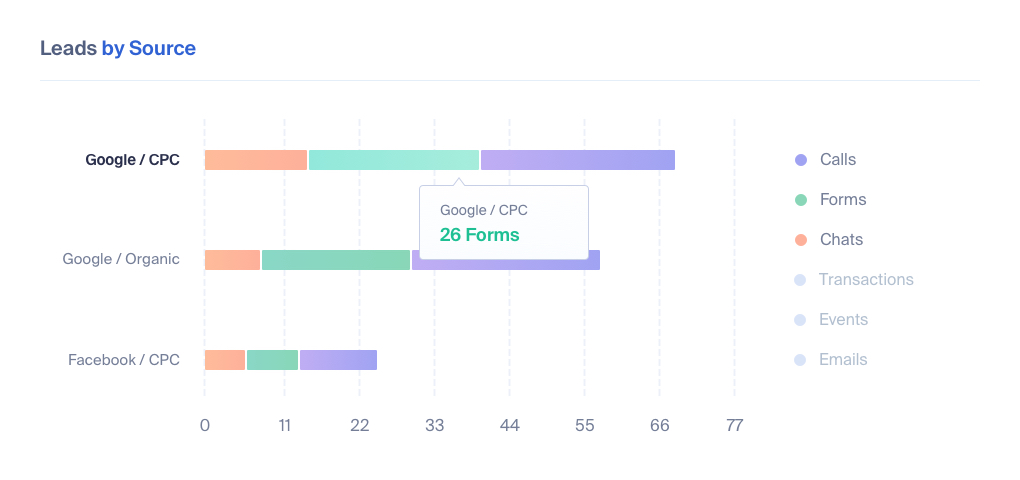Enable the Transactions legend dot
The width and height of the screenshot is (1020, 480).
click(x=801, y=280)
